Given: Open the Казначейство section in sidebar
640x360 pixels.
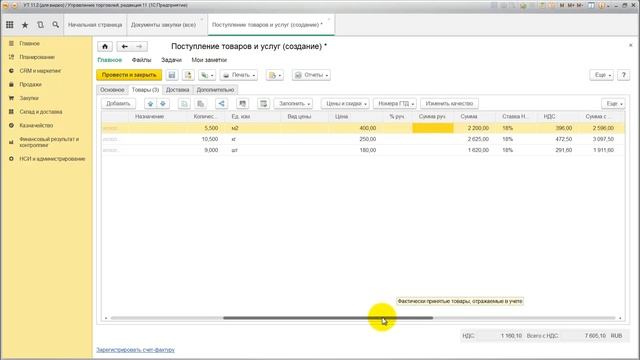Looking at the screenshot, I should click(36, 125).
